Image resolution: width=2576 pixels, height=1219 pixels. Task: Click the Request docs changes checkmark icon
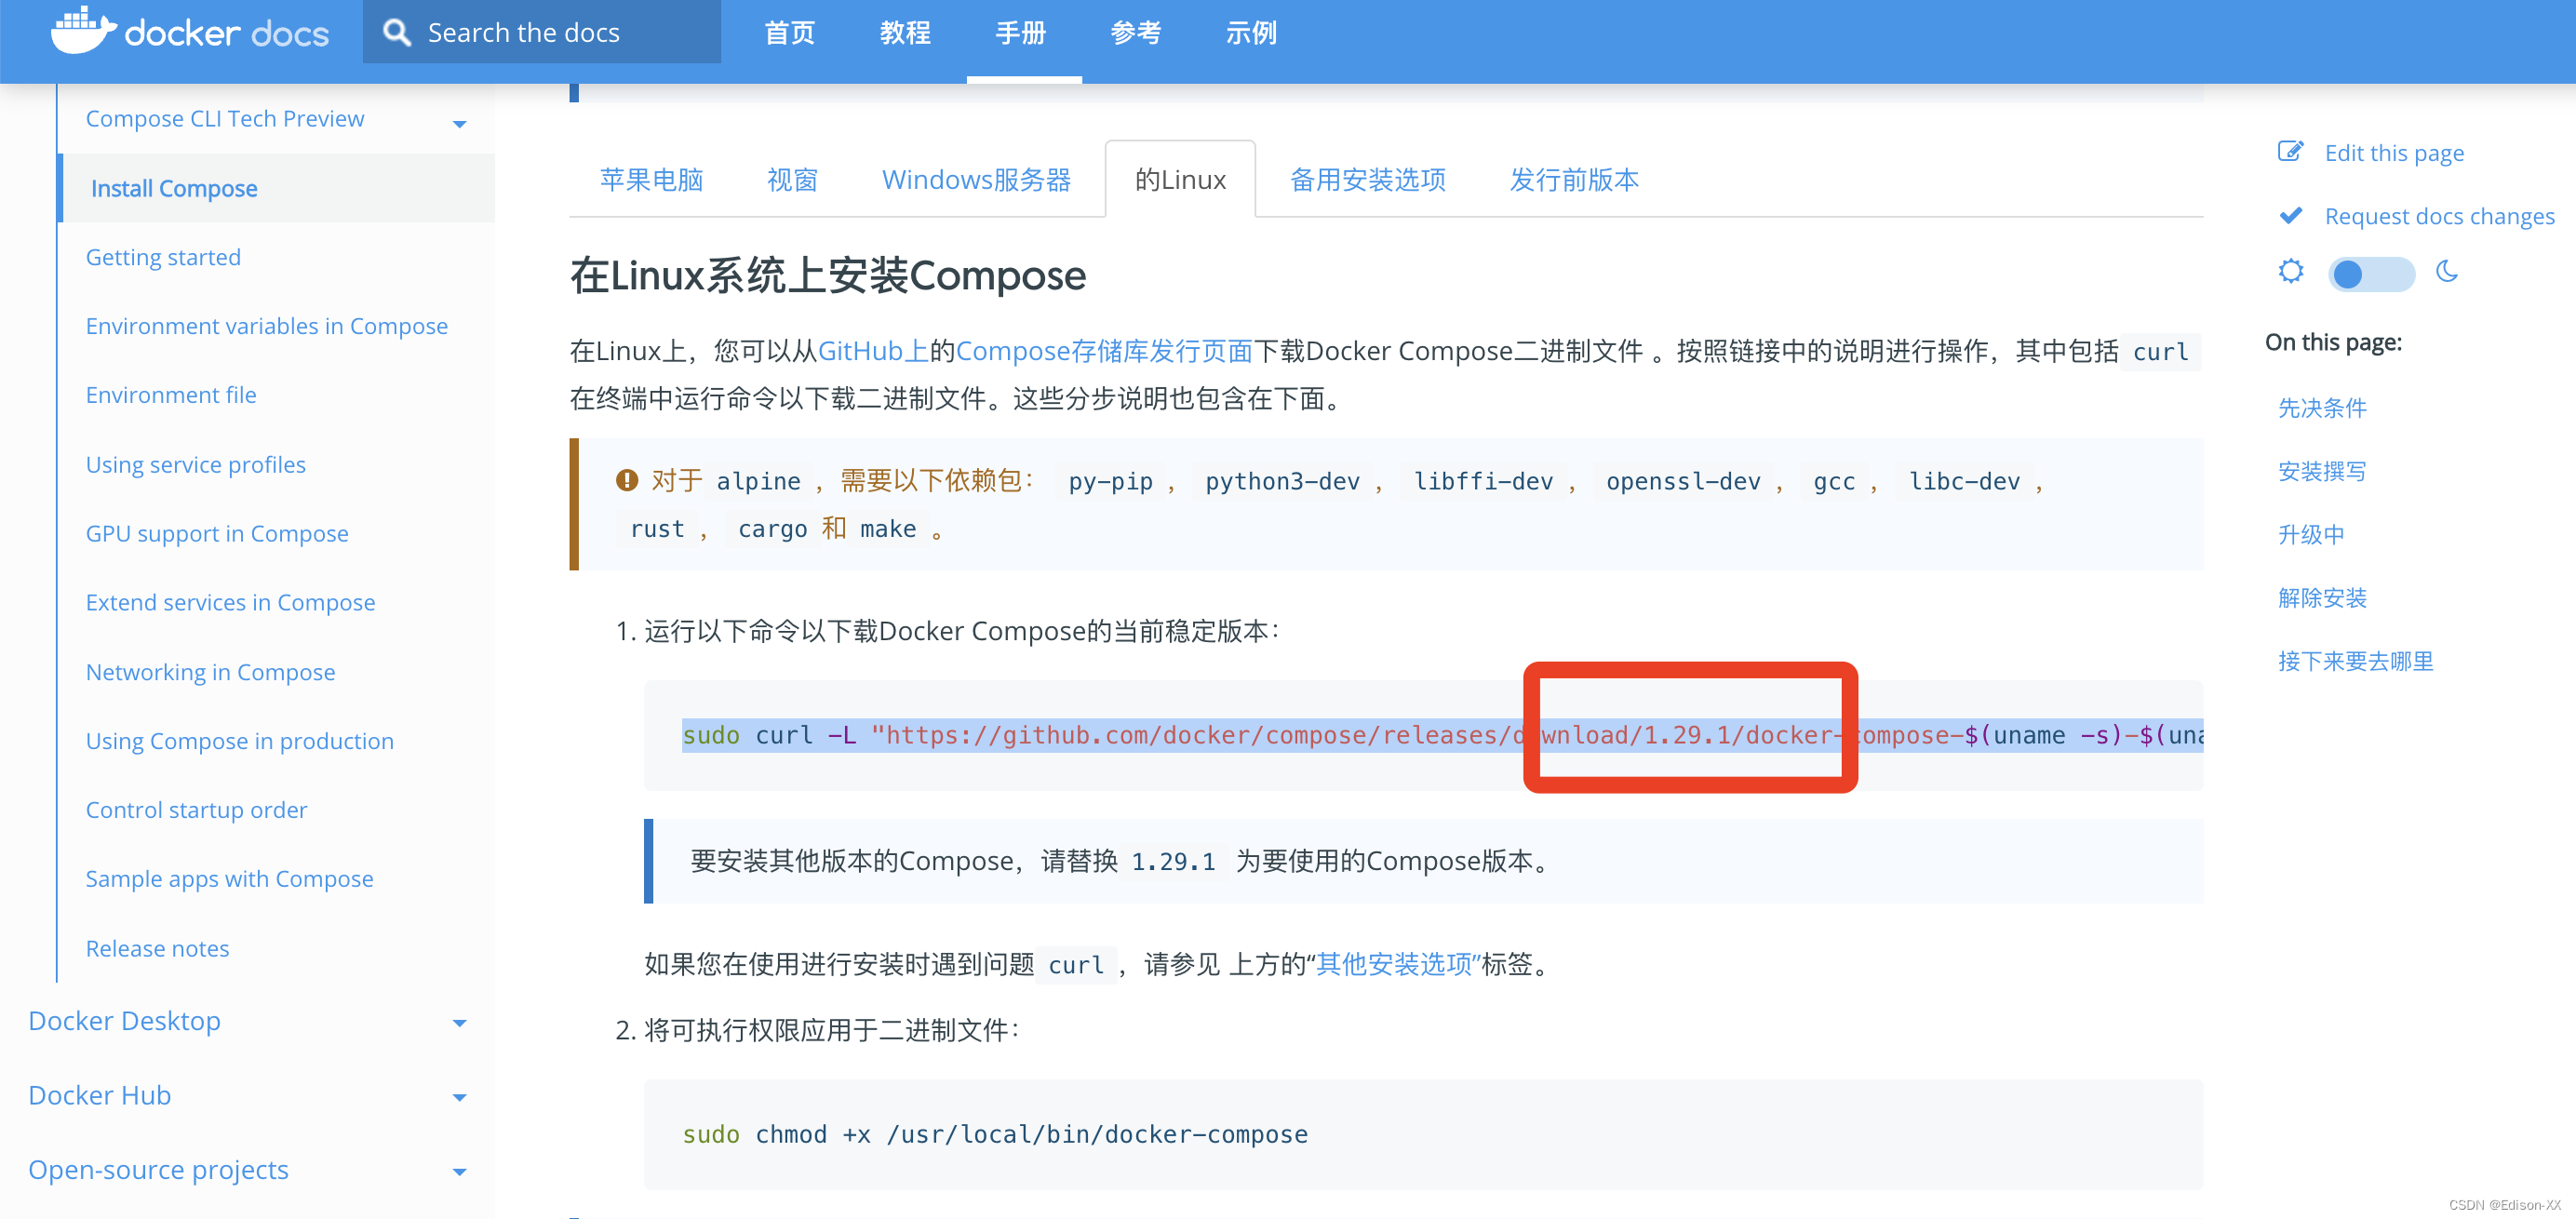tap(2290, 216)
